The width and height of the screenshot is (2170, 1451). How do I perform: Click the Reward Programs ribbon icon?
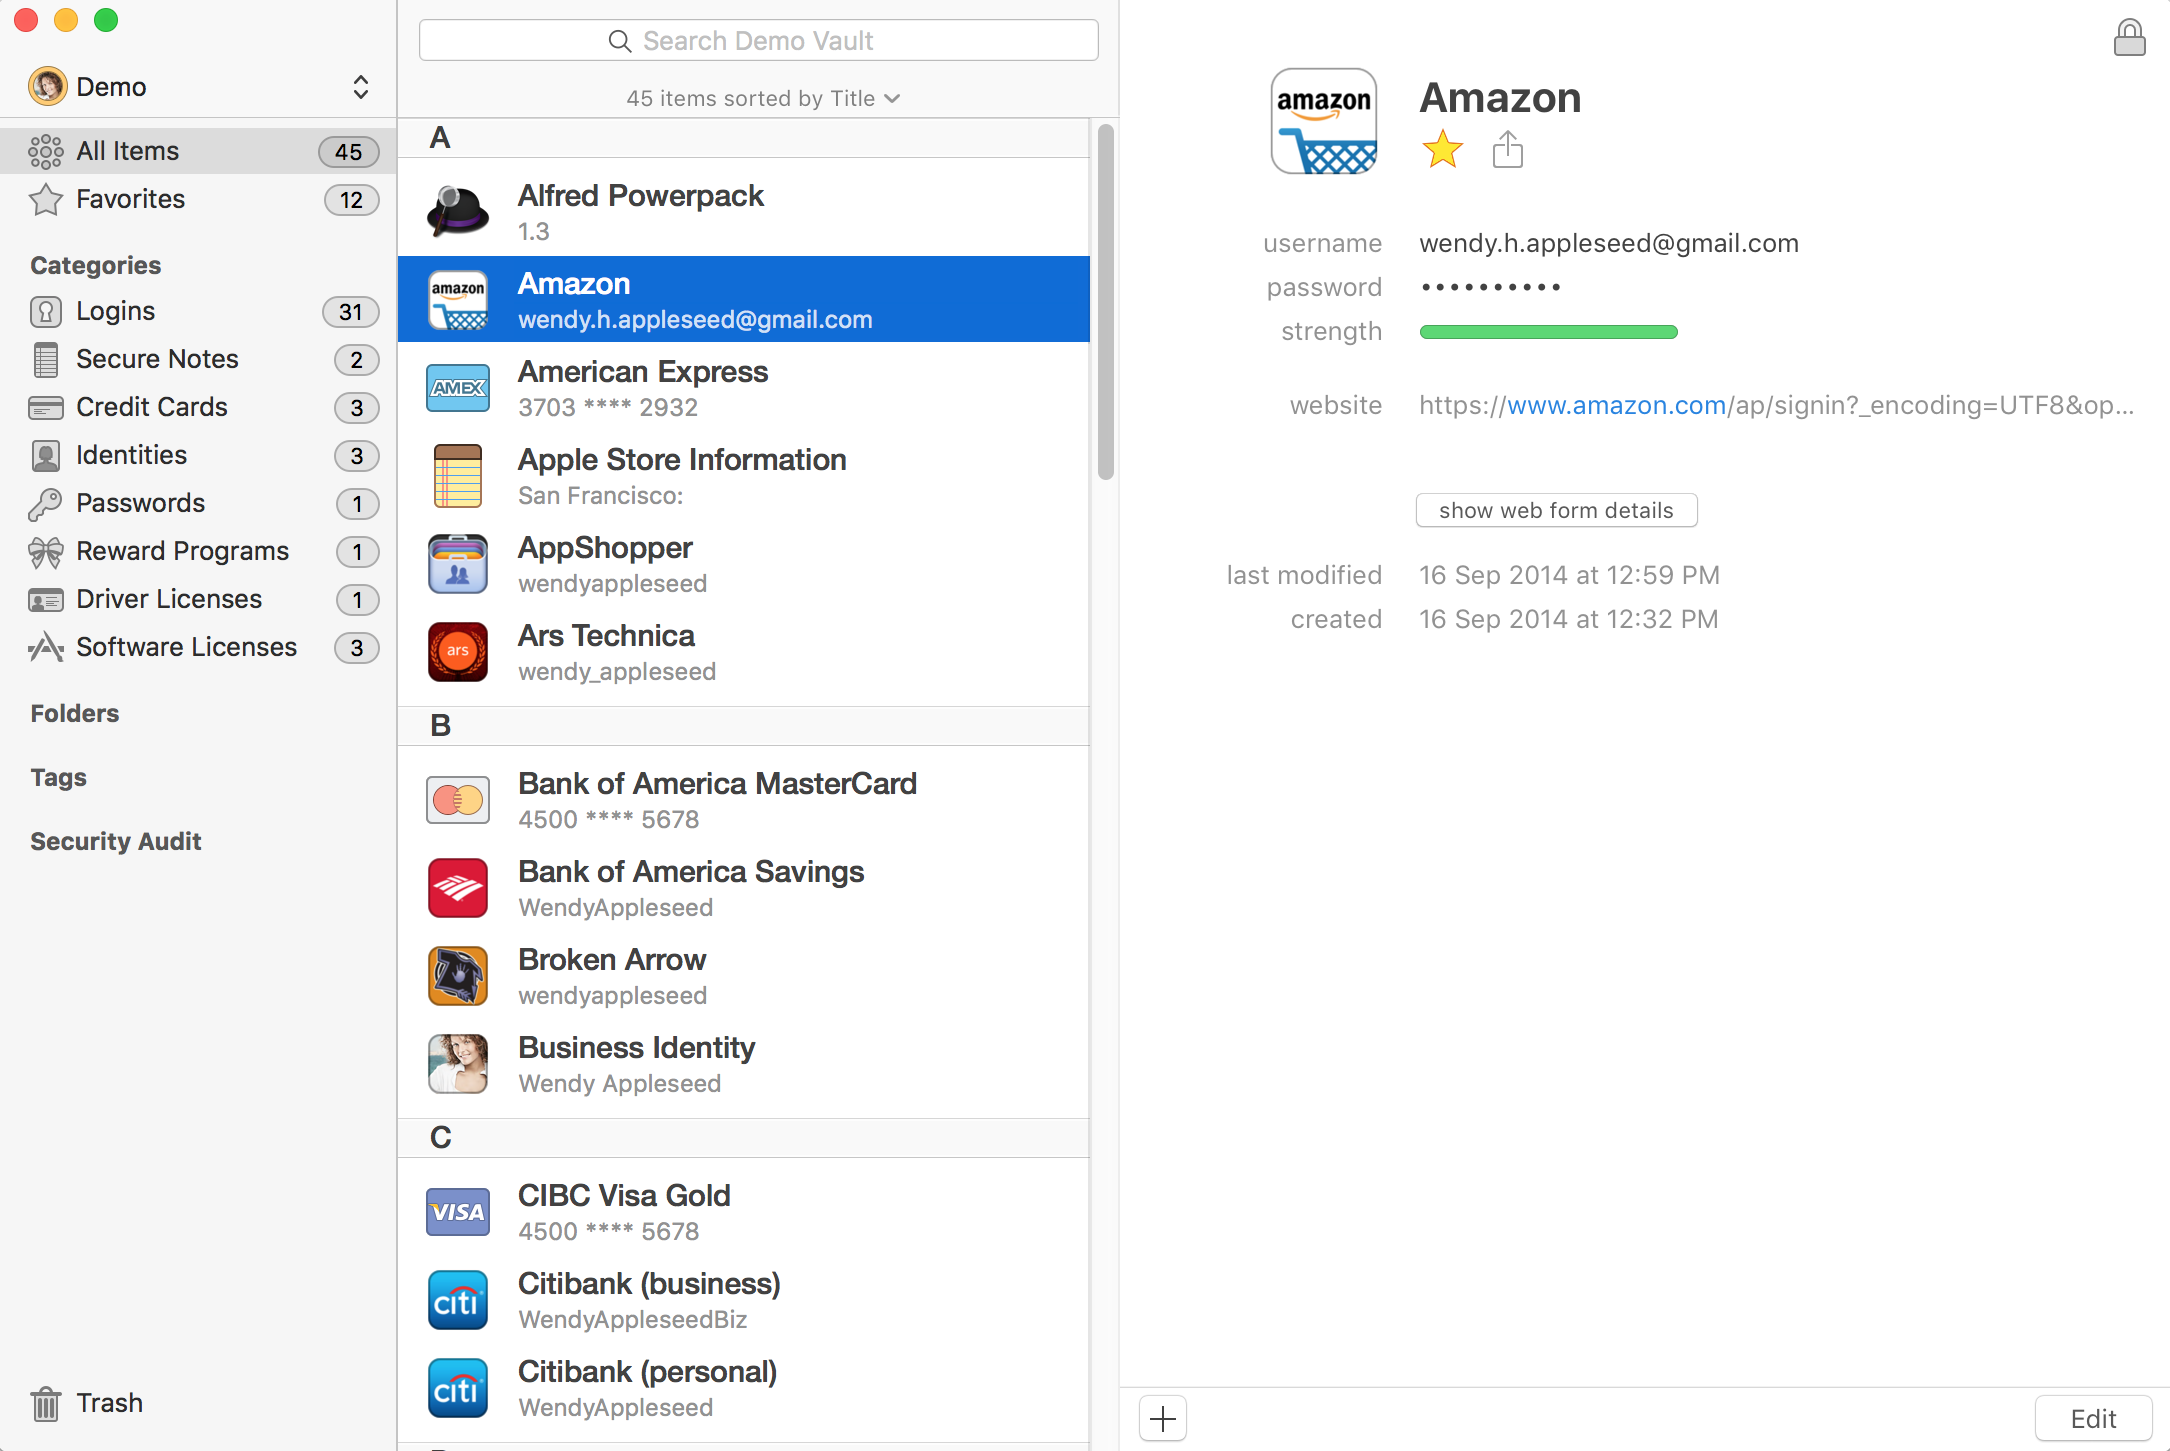pos(45,552)
